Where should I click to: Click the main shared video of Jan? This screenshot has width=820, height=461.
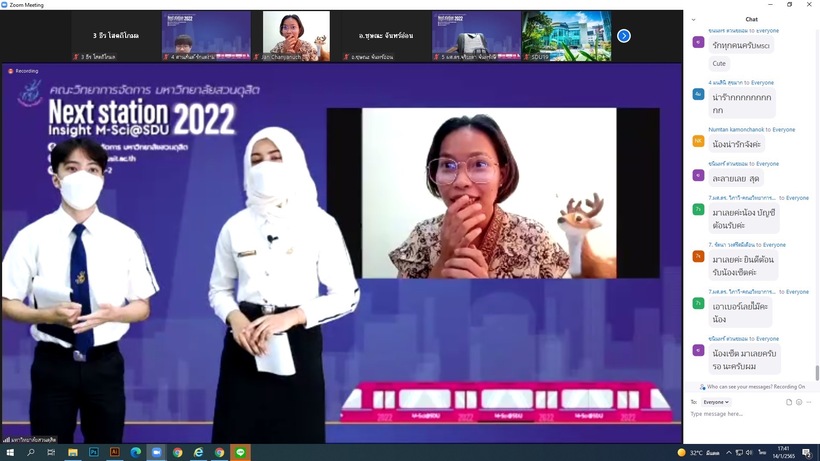click(489, 193)
